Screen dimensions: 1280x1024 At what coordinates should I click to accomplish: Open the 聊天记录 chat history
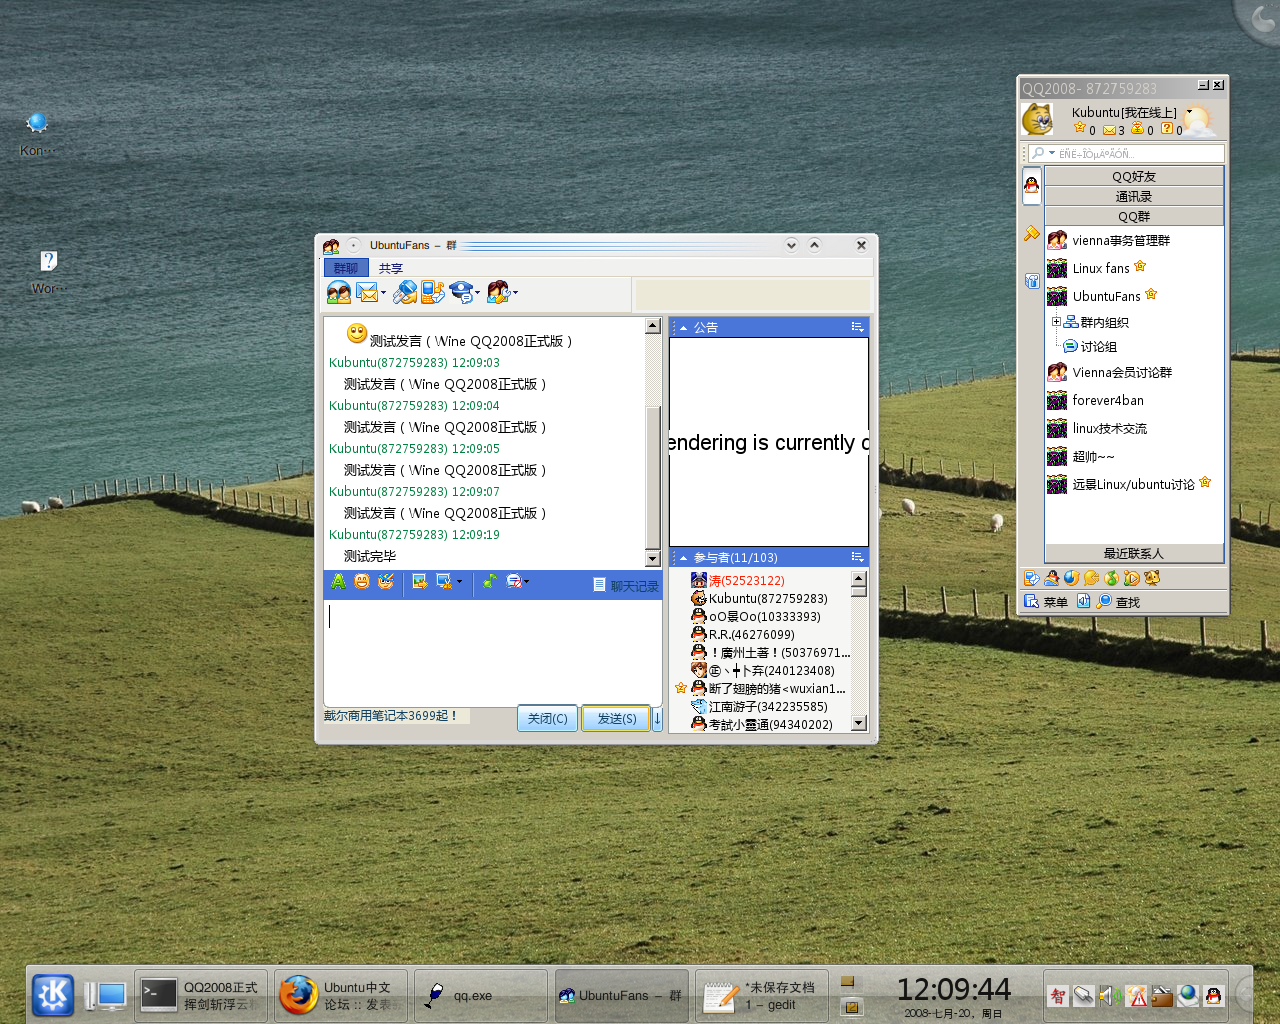(626, 586)
